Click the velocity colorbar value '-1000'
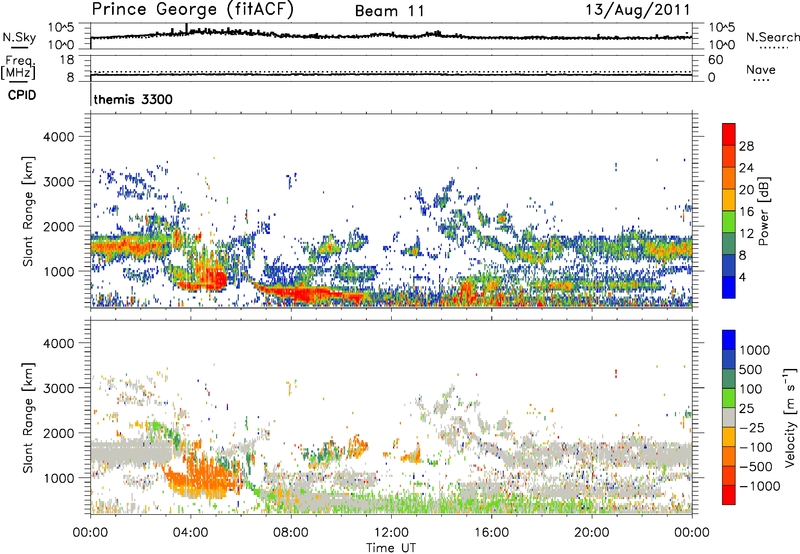This screenshot has height=554, width=800. tap(760, 486)
